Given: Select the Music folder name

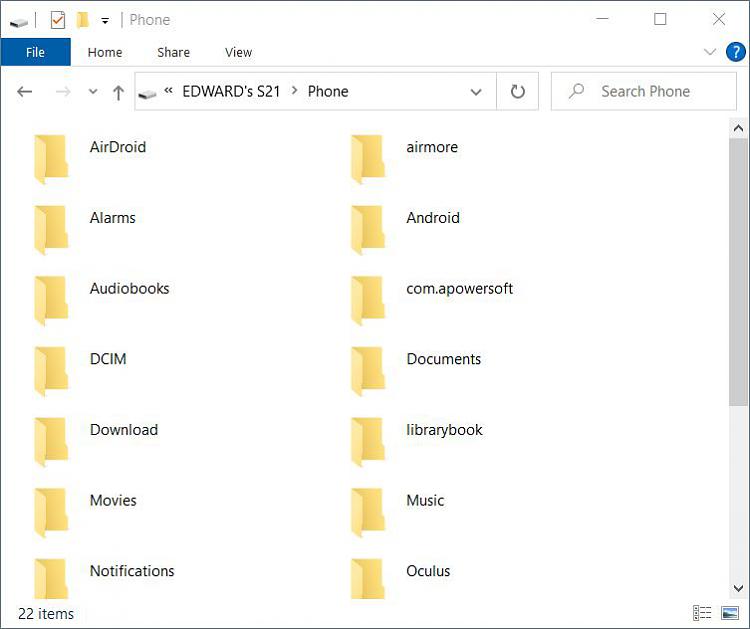Looking at the screenshot, I should pos(425,500).
